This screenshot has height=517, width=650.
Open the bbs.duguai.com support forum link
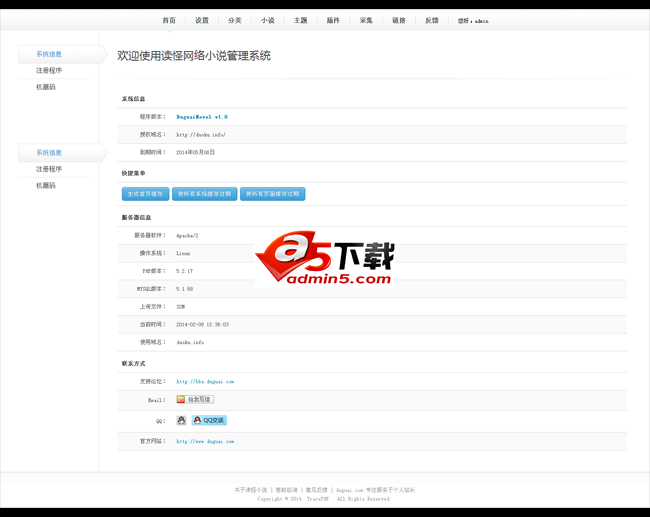point(205,382)
